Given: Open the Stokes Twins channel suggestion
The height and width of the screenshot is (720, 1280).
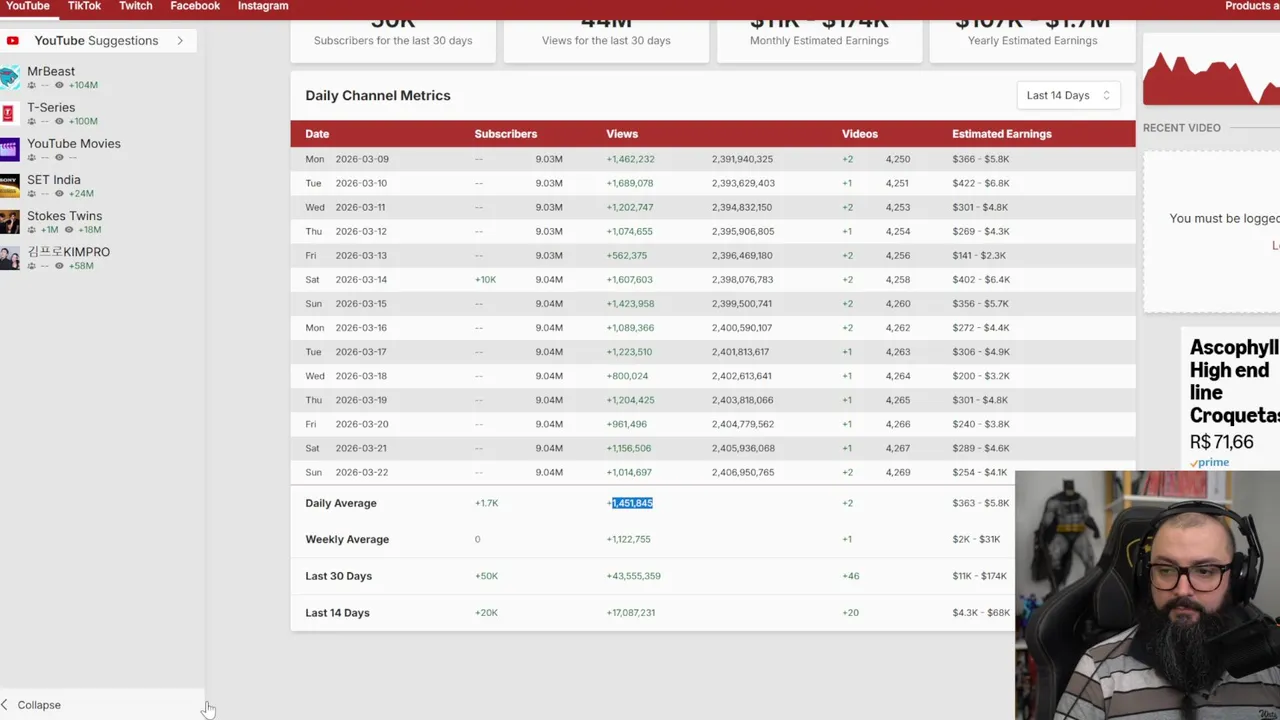Looking at the screenshot, I should click(64, 216).
